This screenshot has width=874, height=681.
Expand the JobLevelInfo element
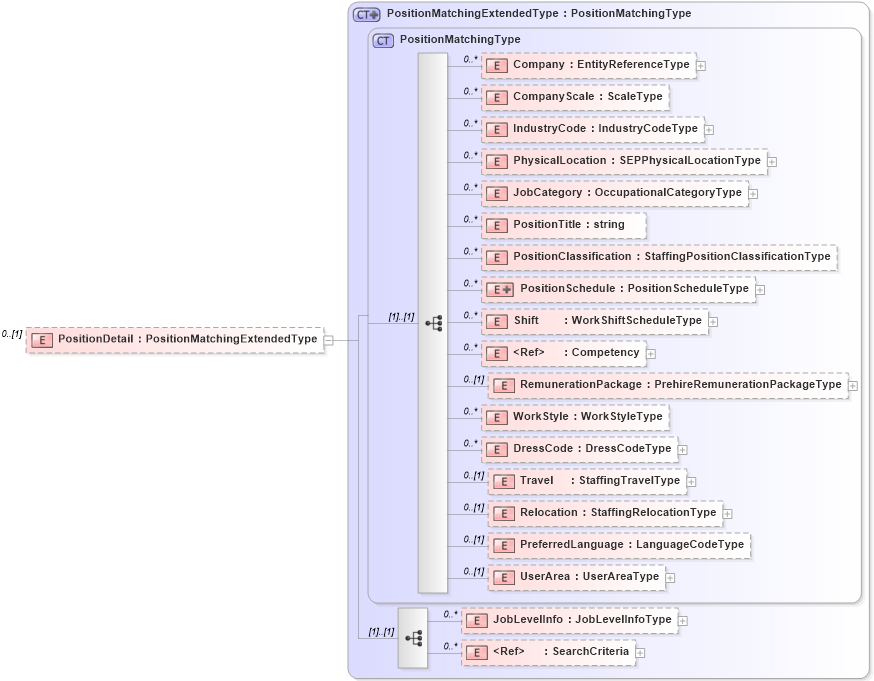[x=684, y=620]
